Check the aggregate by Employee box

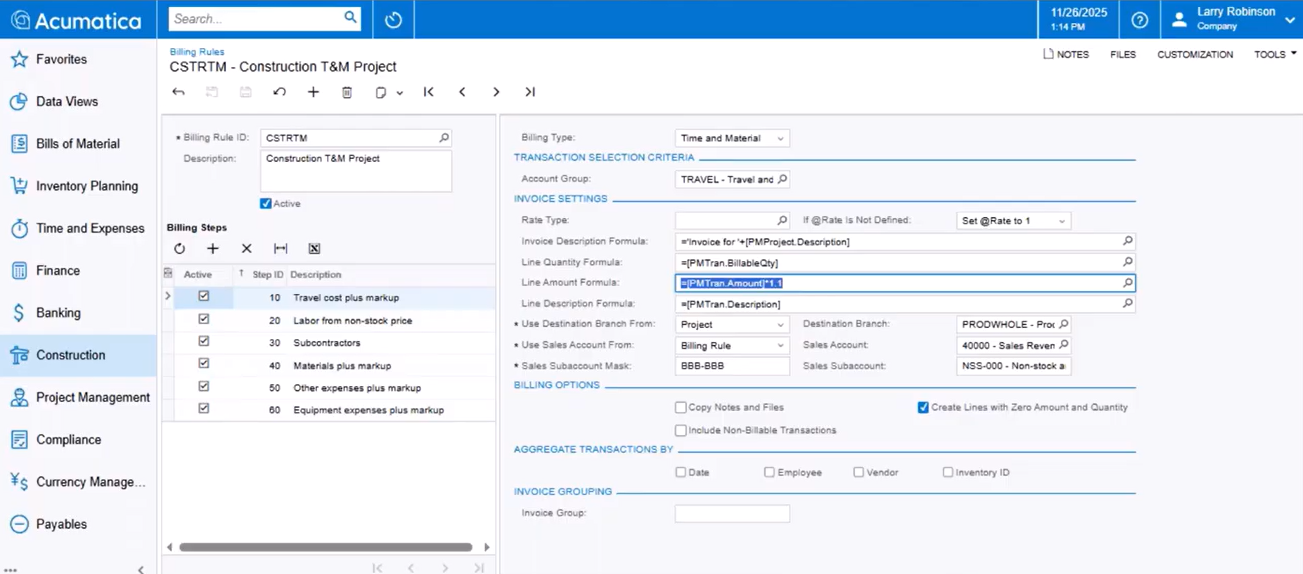(x=769, y=472)
